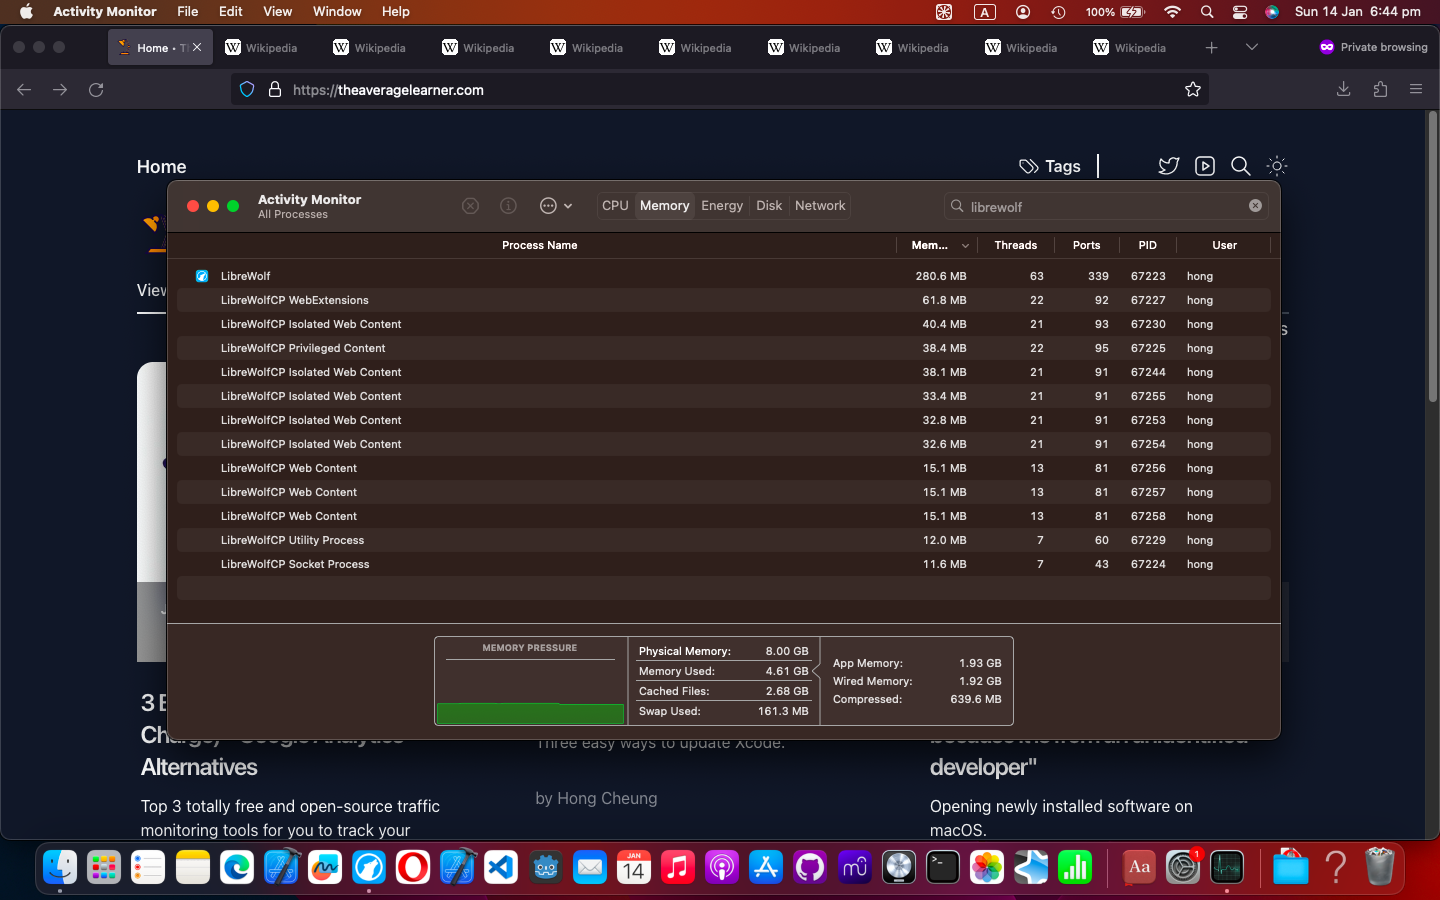
Task: Select the LibreWolf main process row
Action: 724,276
